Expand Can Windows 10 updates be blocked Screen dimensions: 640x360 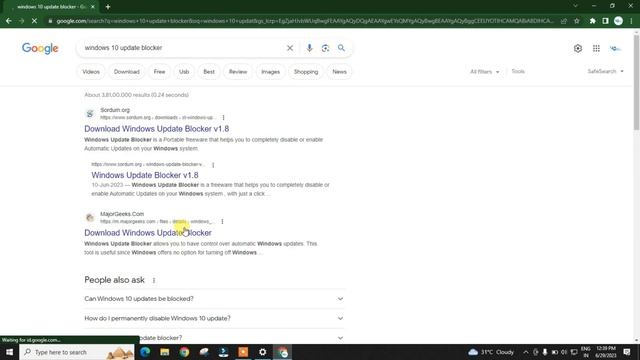tap(214, 299)
